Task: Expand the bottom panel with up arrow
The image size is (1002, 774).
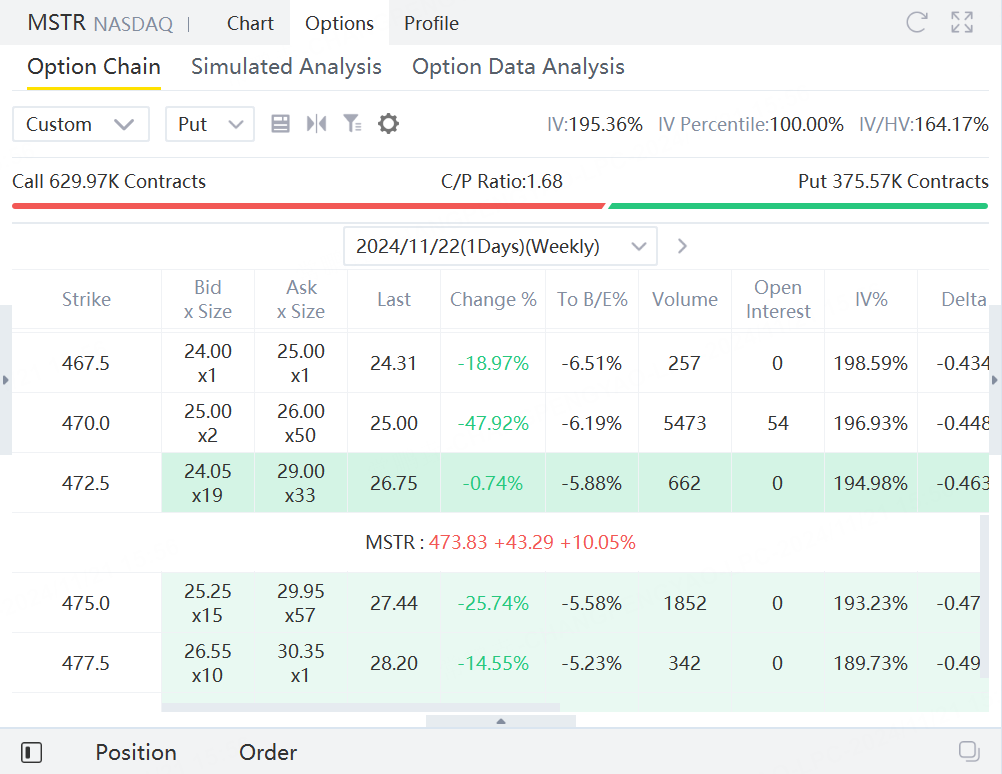Action: click(501, 721)
